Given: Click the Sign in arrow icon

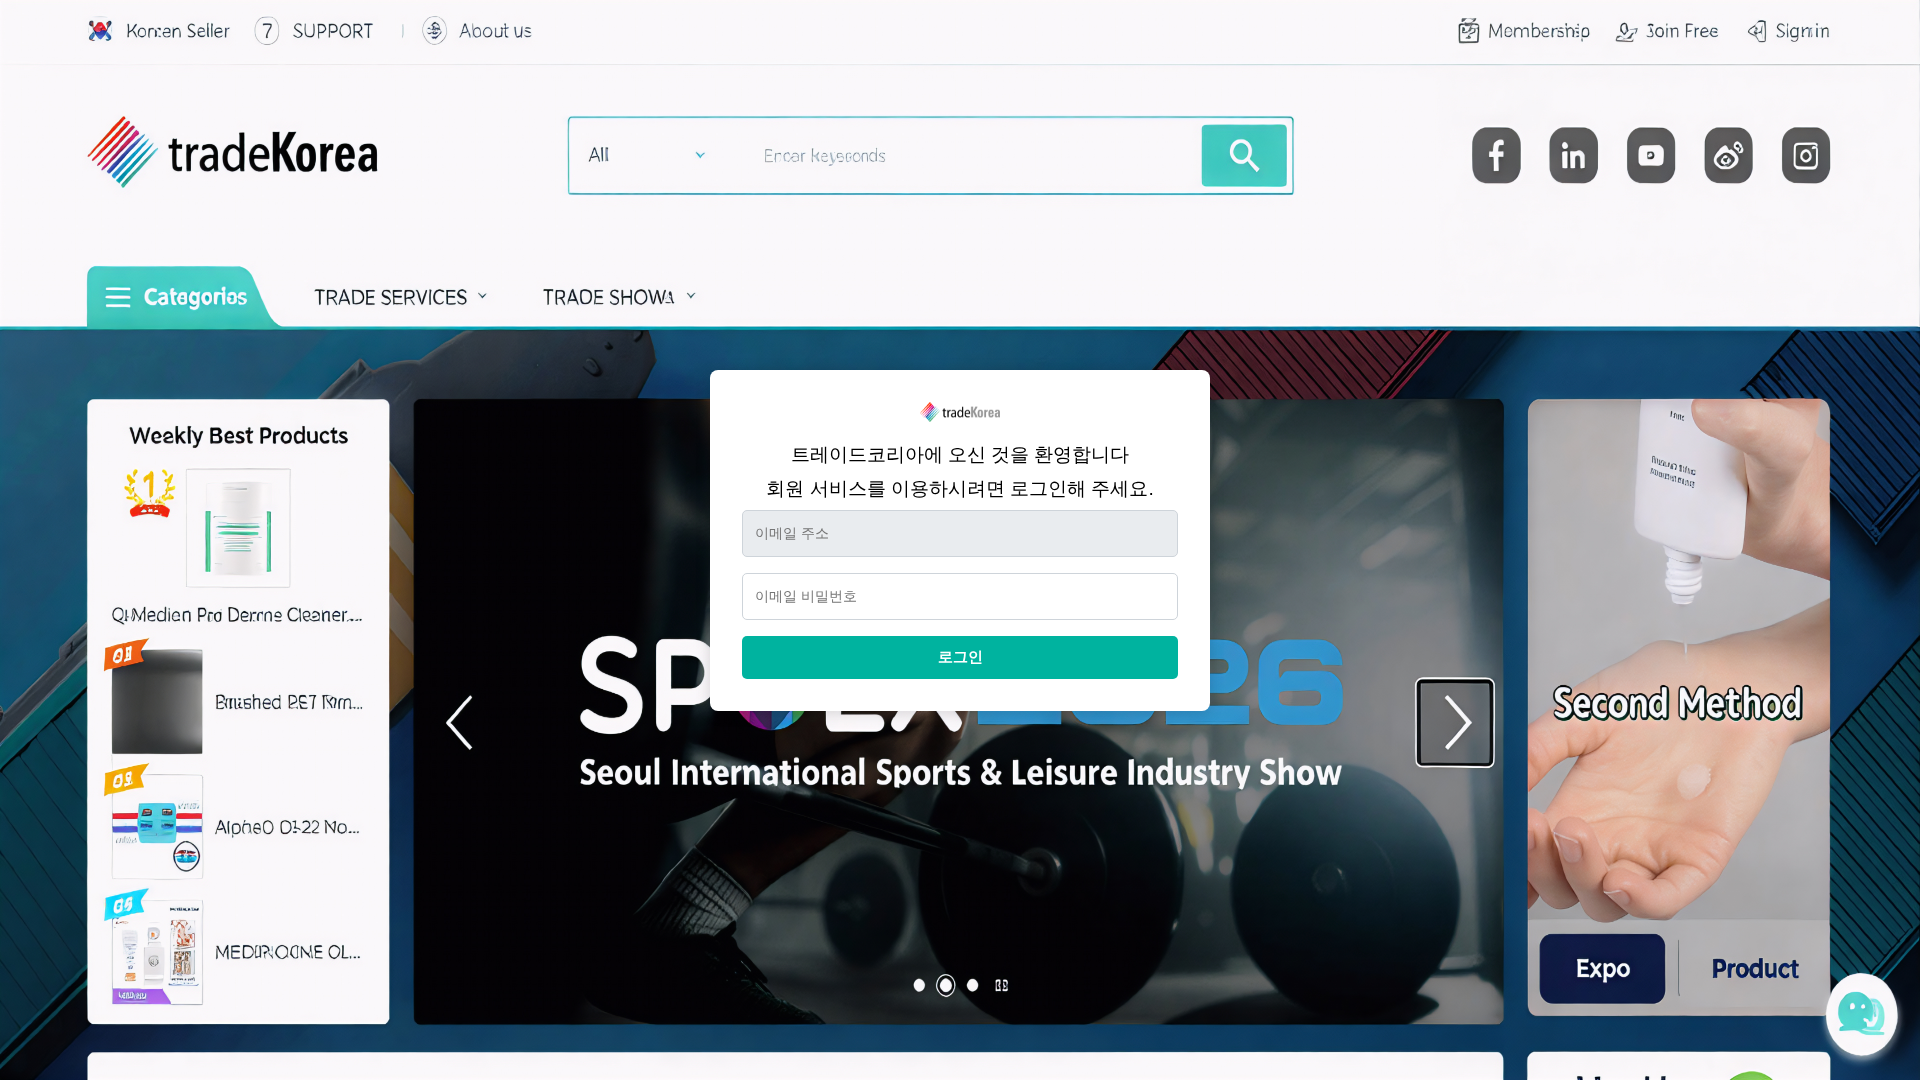Looking at the screenshot, I should (1757, 32).
